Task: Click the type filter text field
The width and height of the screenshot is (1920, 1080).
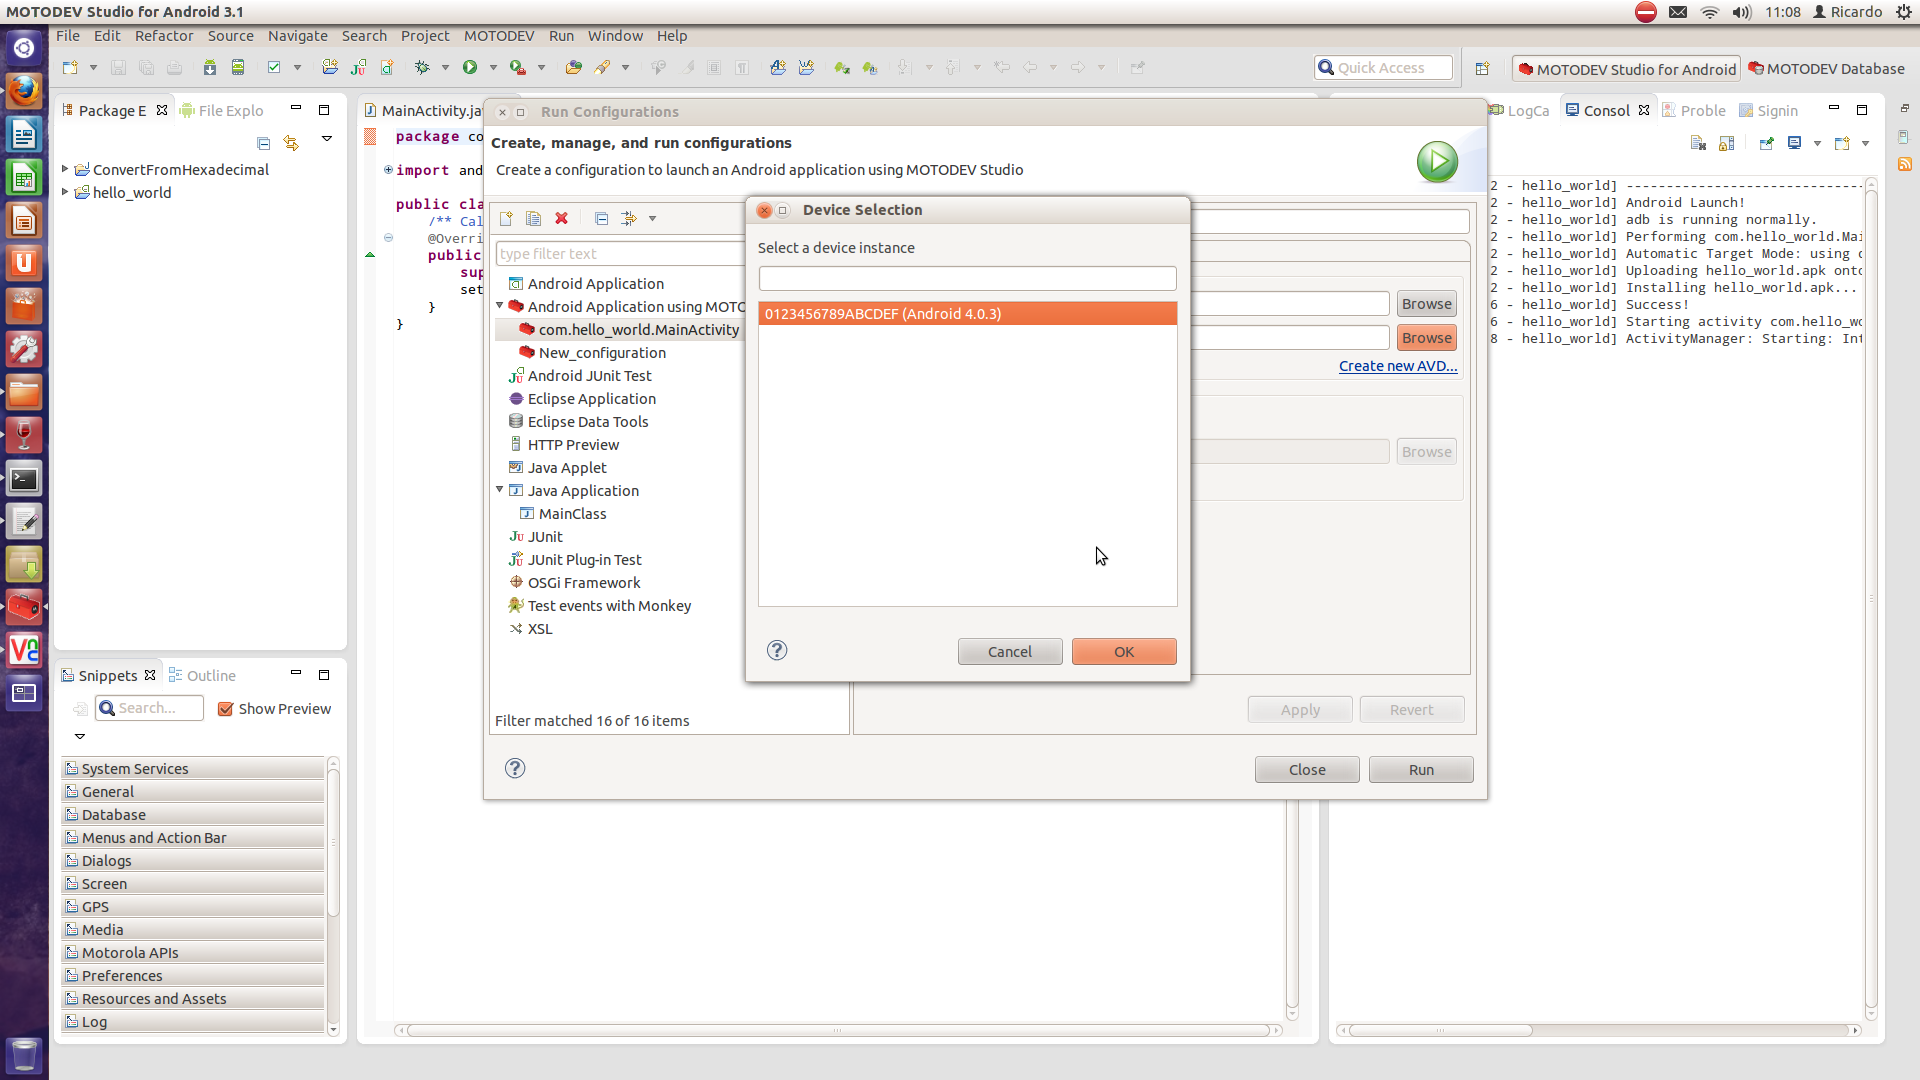Action: tap(620, 253)
